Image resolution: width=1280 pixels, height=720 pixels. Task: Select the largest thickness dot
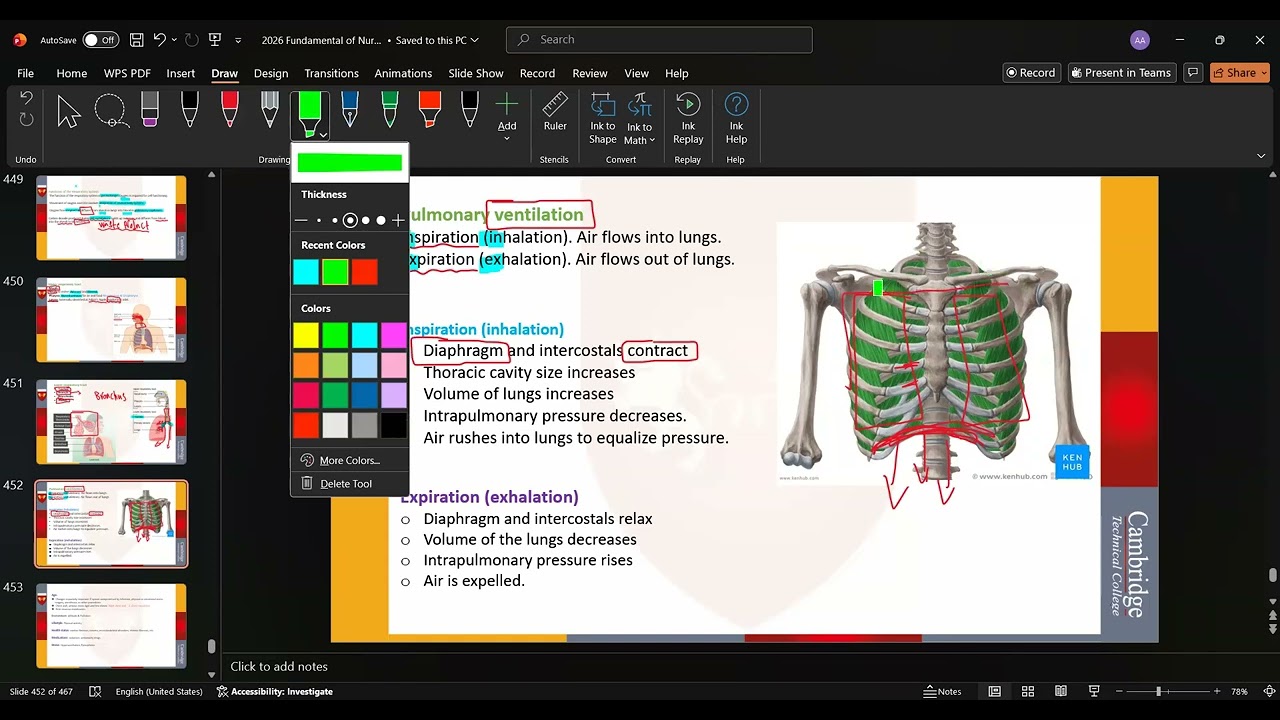point(381,220)
